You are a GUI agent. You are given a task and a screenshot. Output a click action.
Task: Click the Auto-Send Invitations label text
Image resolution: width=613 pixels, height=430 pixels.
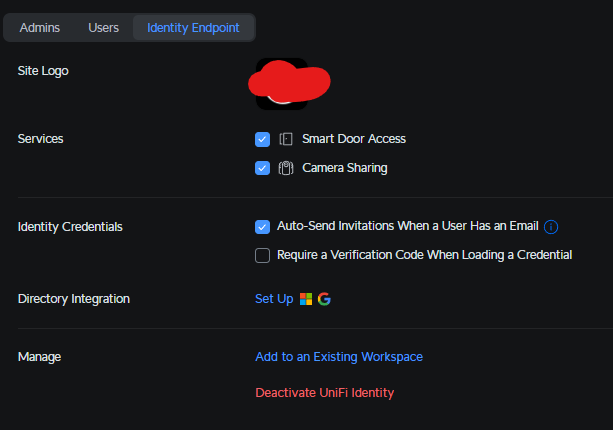tap(408, 227)
